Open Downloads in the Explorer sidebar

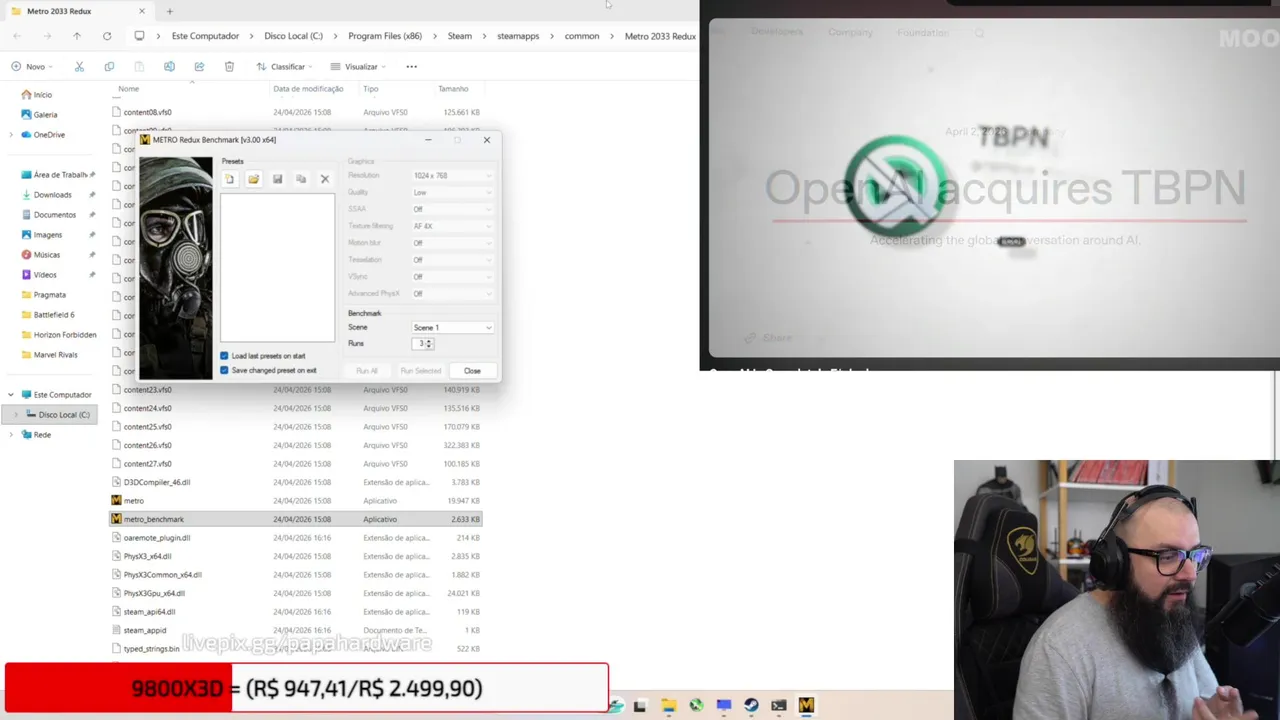52,195
